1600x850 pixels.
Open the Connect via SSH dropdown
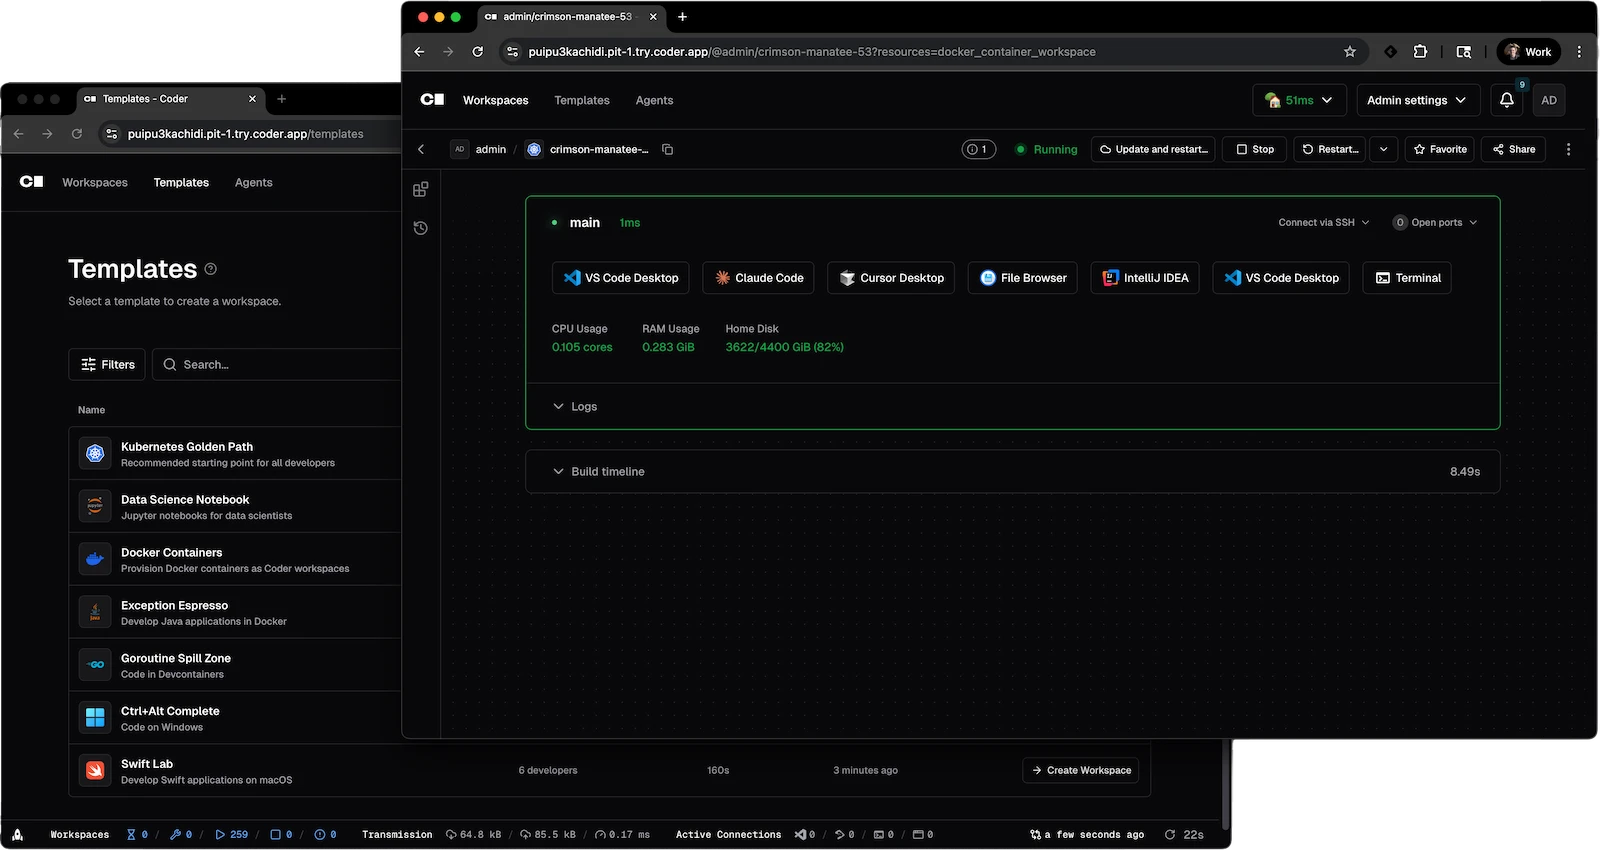1324,223
